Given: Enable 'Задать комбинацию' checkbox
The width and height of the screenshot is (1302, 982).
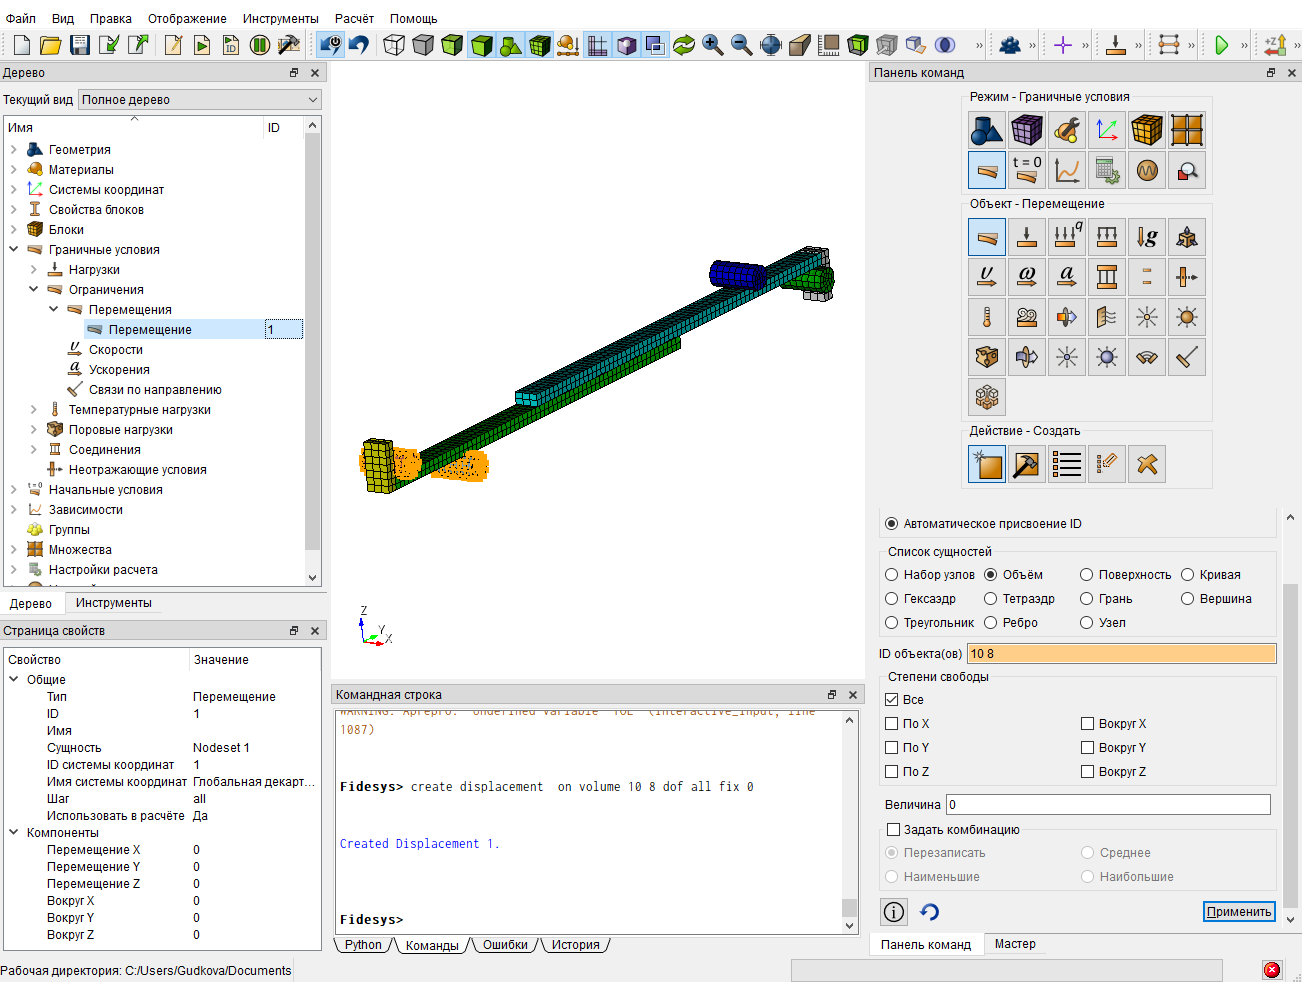Looking at the screenshot, I should point(894,830).
